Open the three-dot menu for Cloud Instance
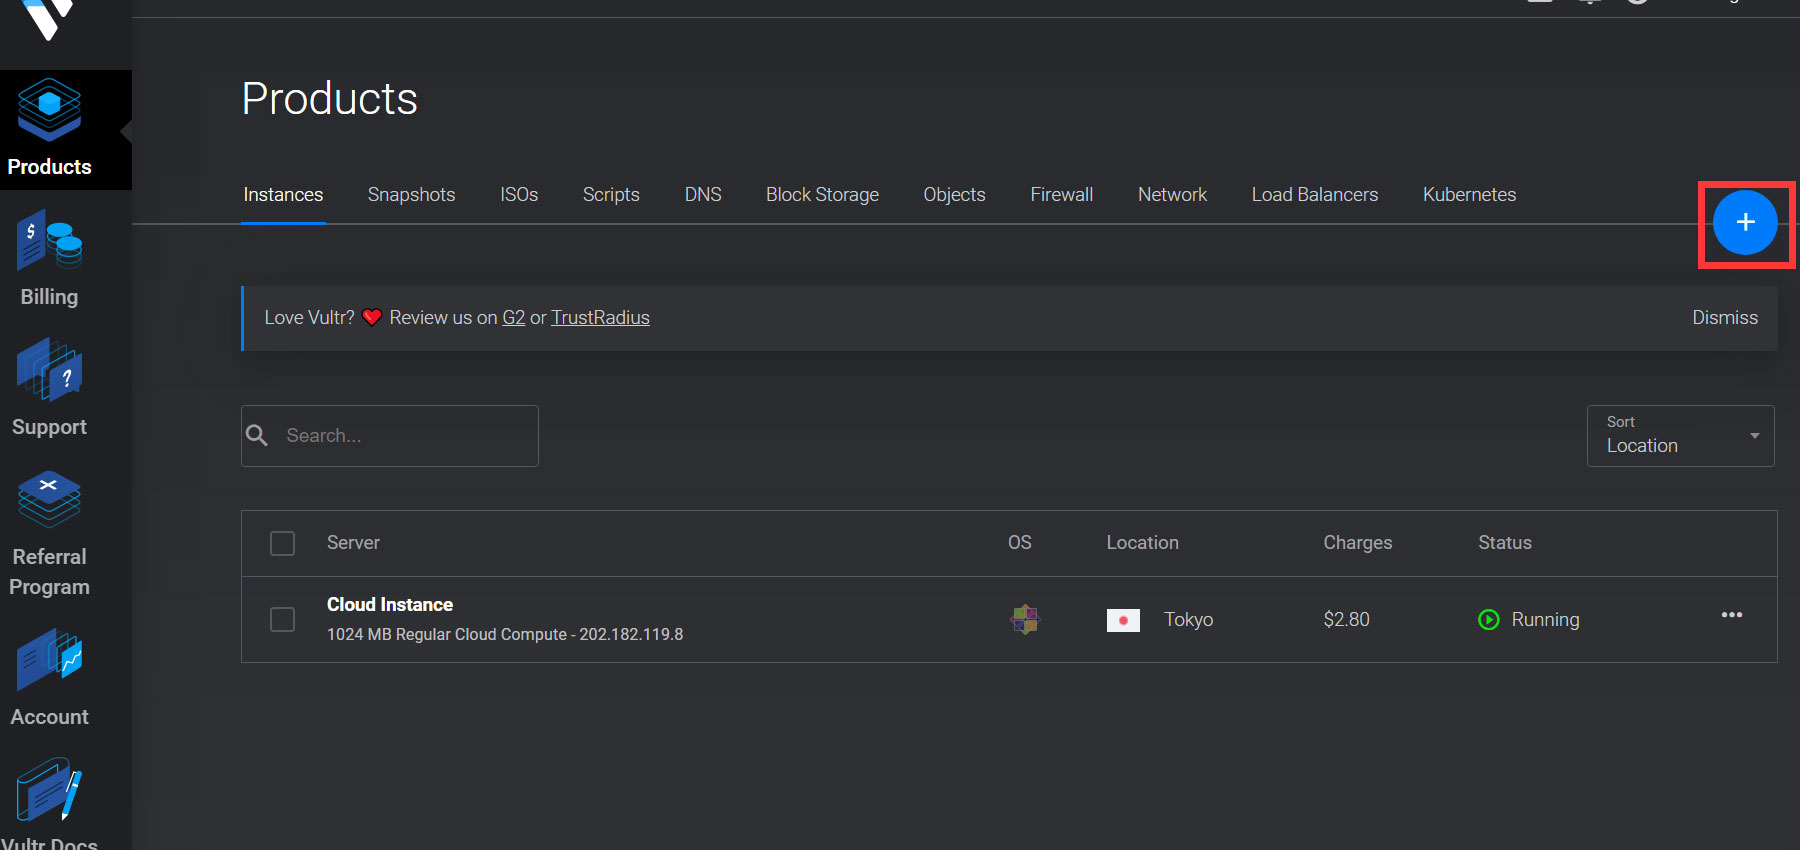This screenshot has height=850, width=1800. (x=1732, y=615)
